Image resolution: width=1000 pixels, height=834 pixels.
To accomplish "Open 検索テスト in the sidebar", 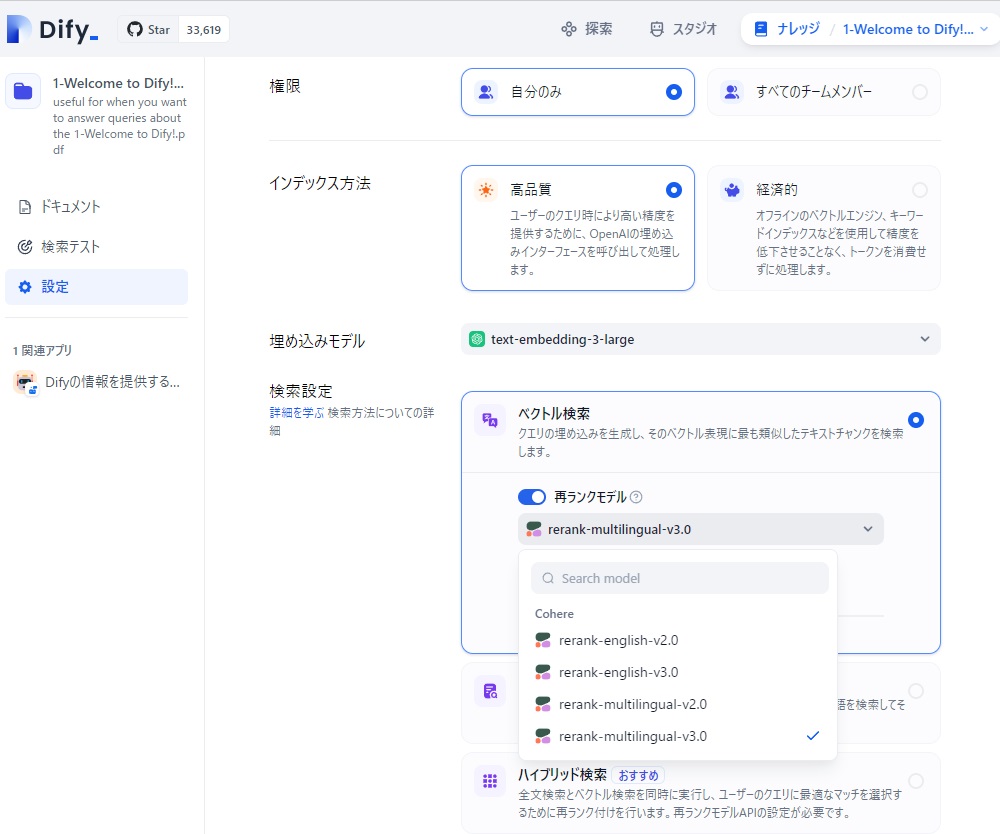I will click(x=96, y=247).
